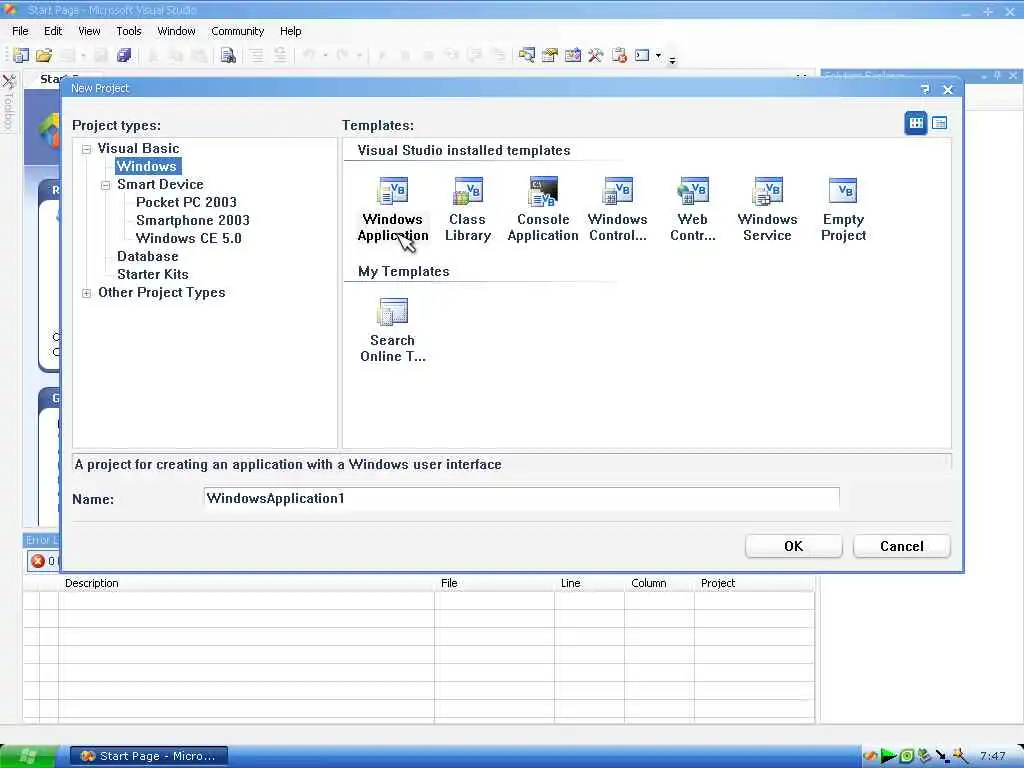The image size is (1024, 768).
Task: Click the project Name input field
Action: tap(521, 499)
